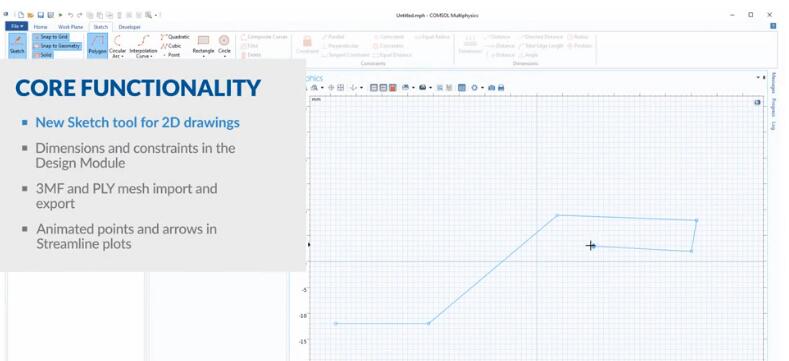The image size is (789, 361).
Task: Expand the Interpolation Curve dropdown arrow
Action: pyautogui.click(x=151, y=56)
